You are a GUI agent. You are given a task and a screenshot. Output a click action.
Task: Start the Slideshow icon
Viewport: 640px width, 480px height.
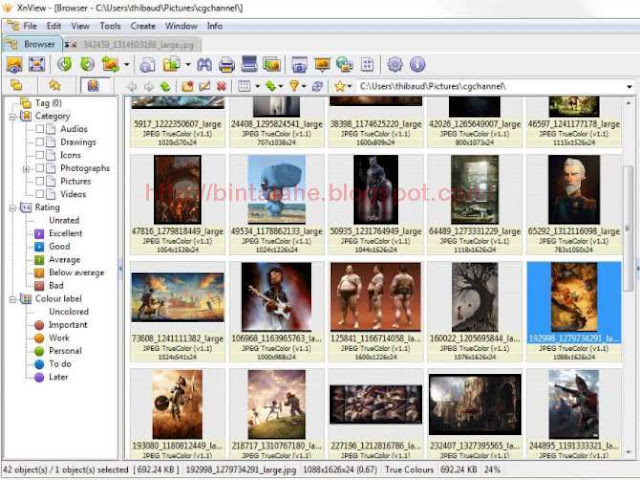click(322, 64)
